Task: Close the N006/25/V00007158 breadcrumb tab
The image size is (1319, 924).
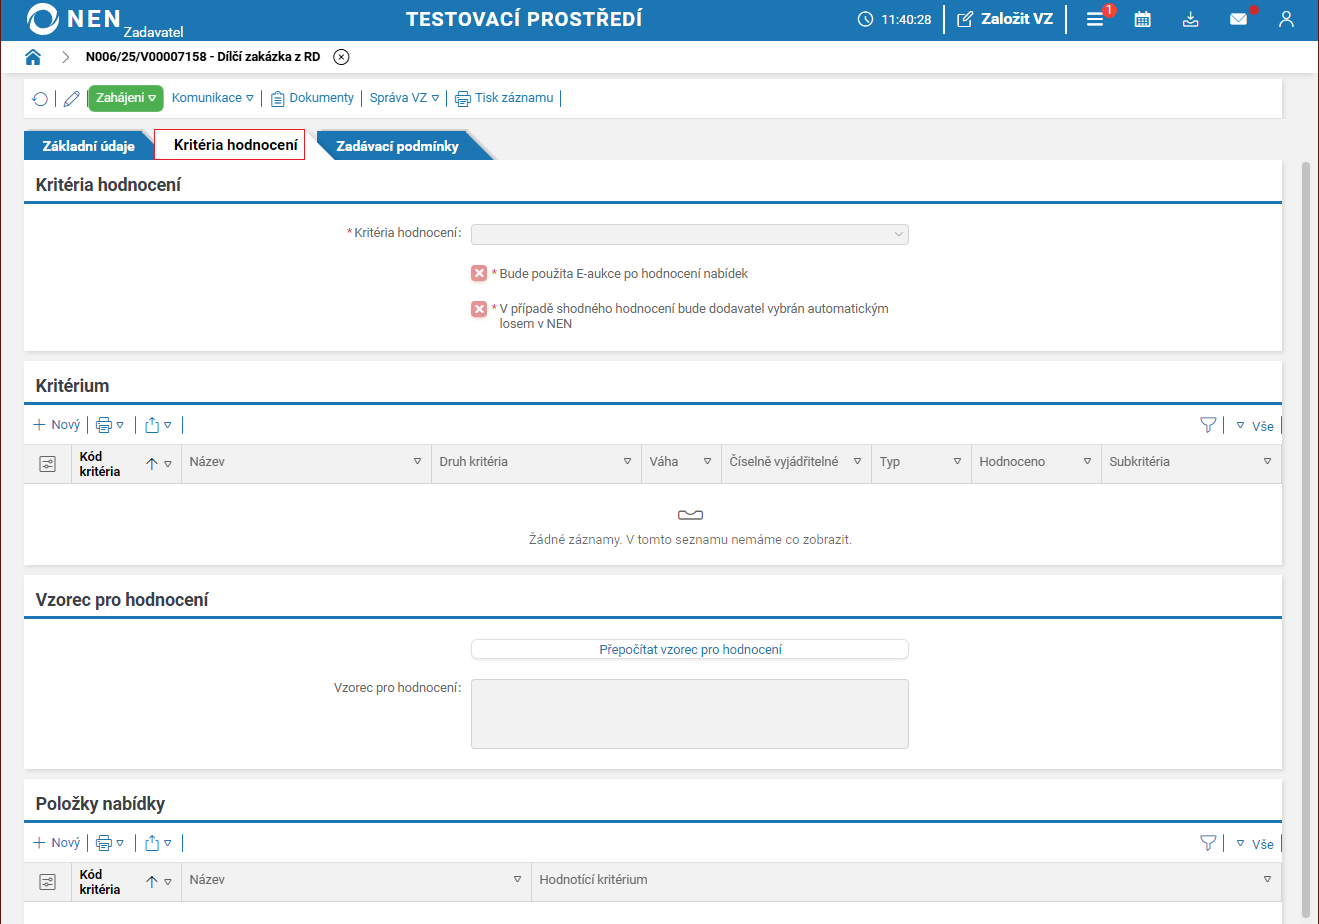Action: 341,57
